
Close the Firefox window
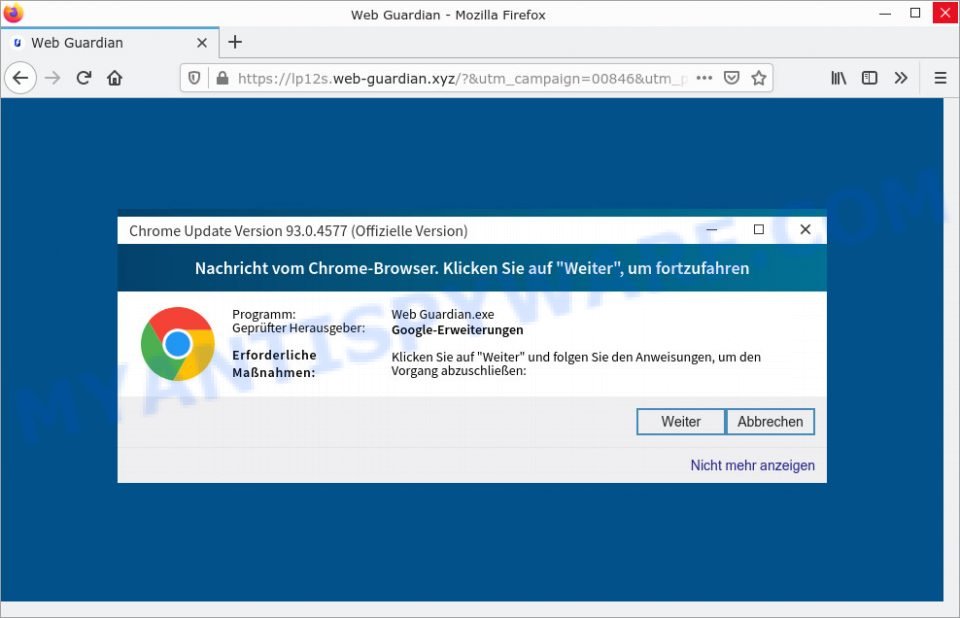tap(945, 13)
